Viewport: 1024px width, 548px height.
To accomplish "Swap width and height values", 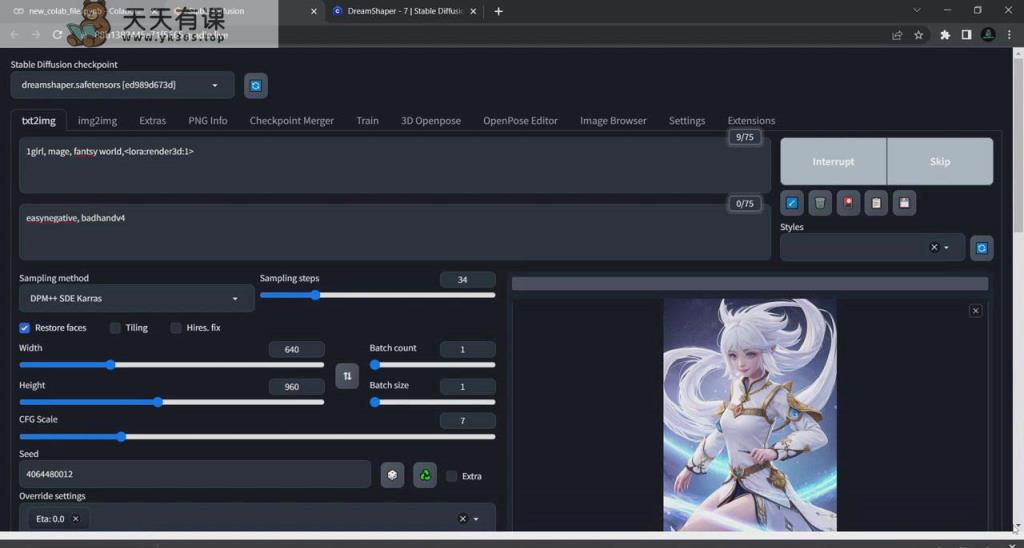I will 347,376.
